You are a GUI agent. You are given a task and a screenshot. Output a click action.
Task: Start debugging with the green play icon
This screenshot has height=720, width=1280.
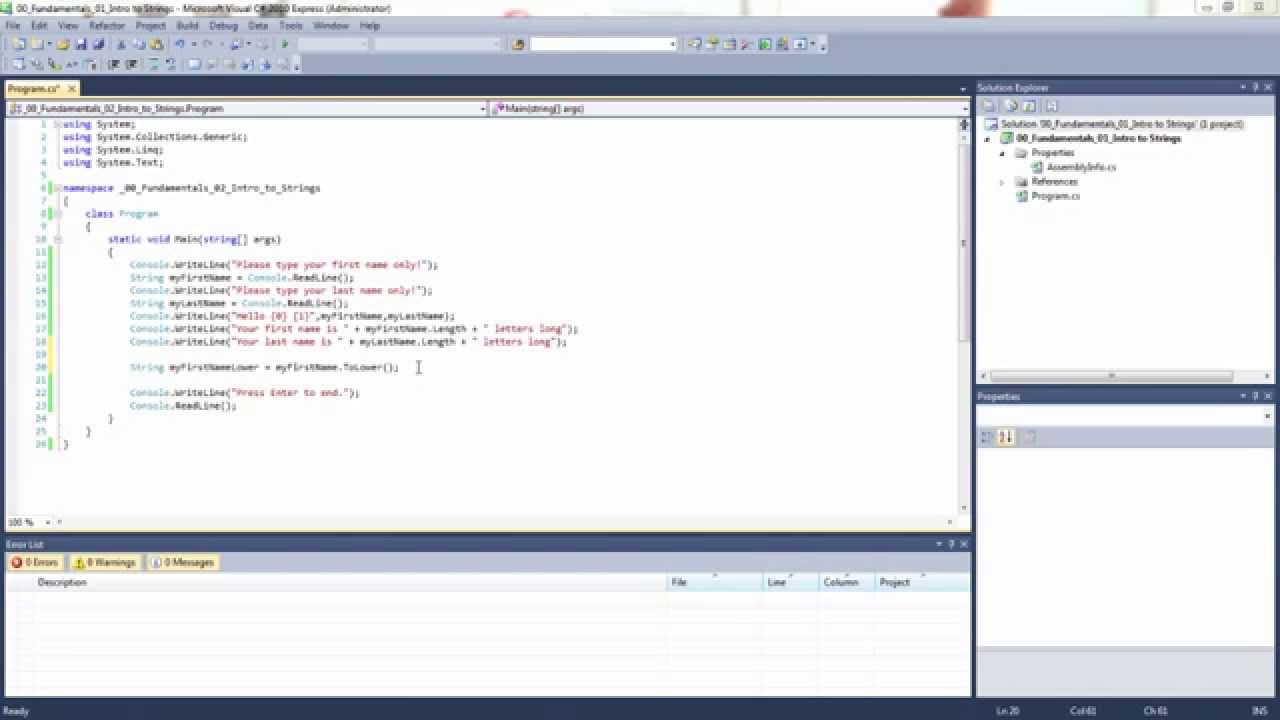(284, 44)
